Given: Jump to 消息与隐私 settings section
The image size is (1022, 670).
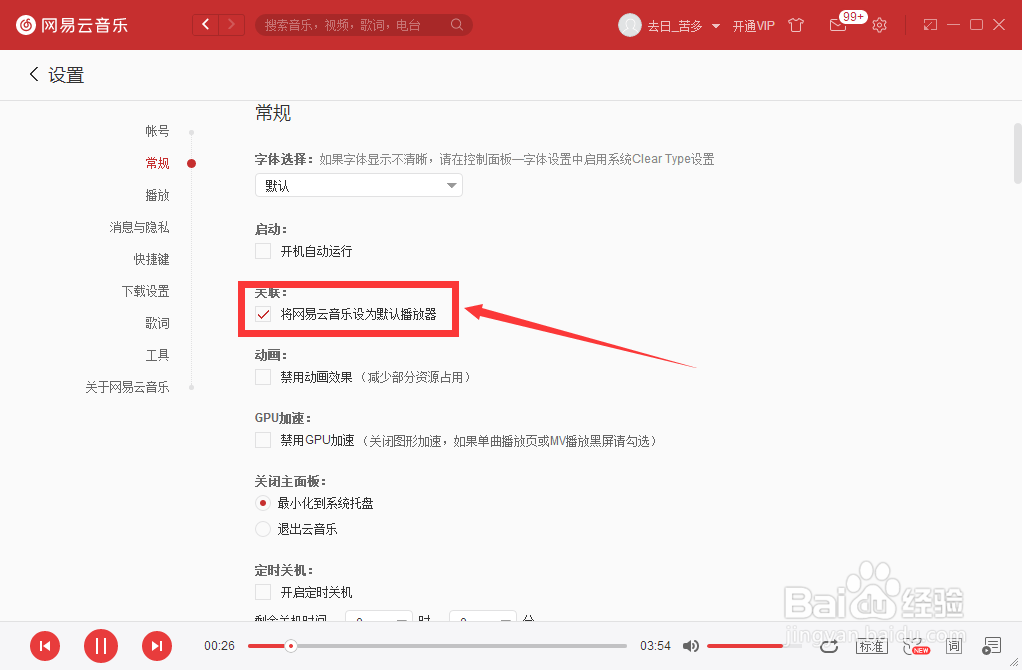Looking at the screenshot, I should pyautogui.click(x=139, y=227).
